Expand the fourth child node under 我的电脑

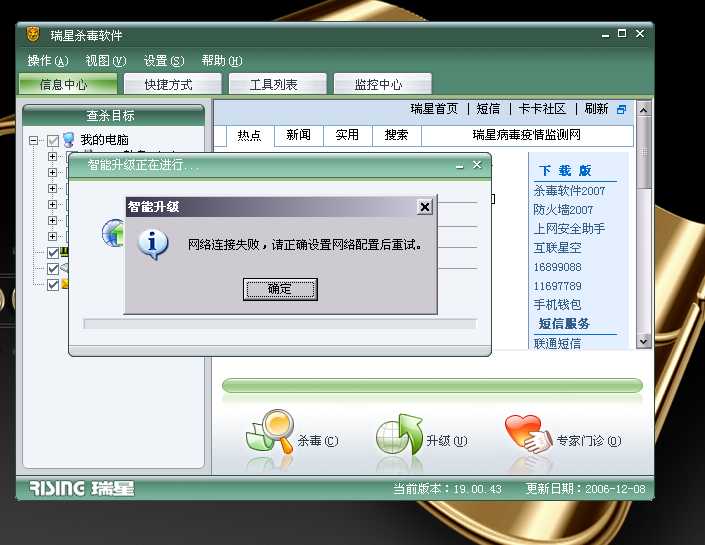point(52,205)
